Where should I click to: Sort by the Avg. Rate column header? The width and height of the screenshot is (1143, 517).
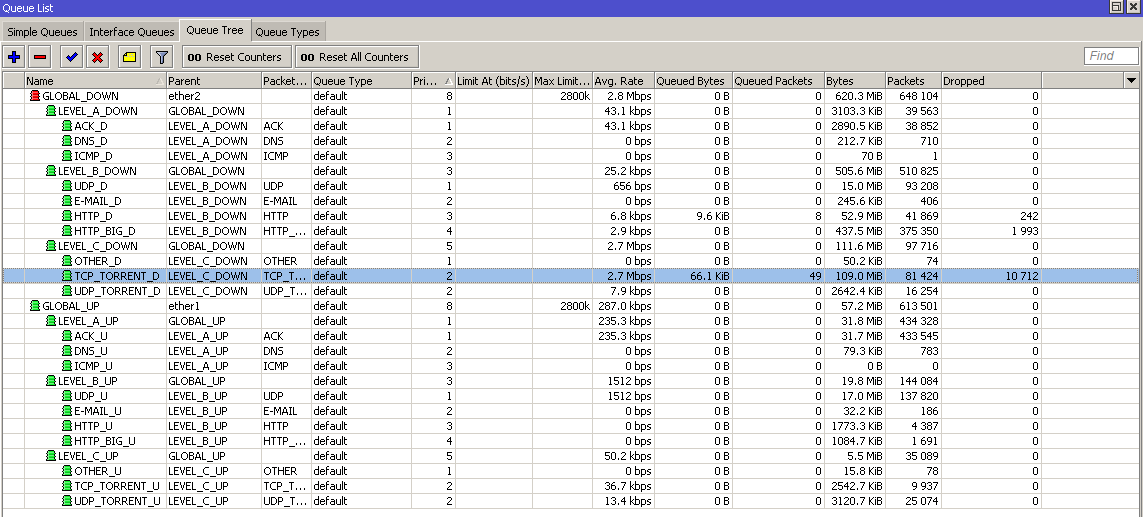coord(623,81)
